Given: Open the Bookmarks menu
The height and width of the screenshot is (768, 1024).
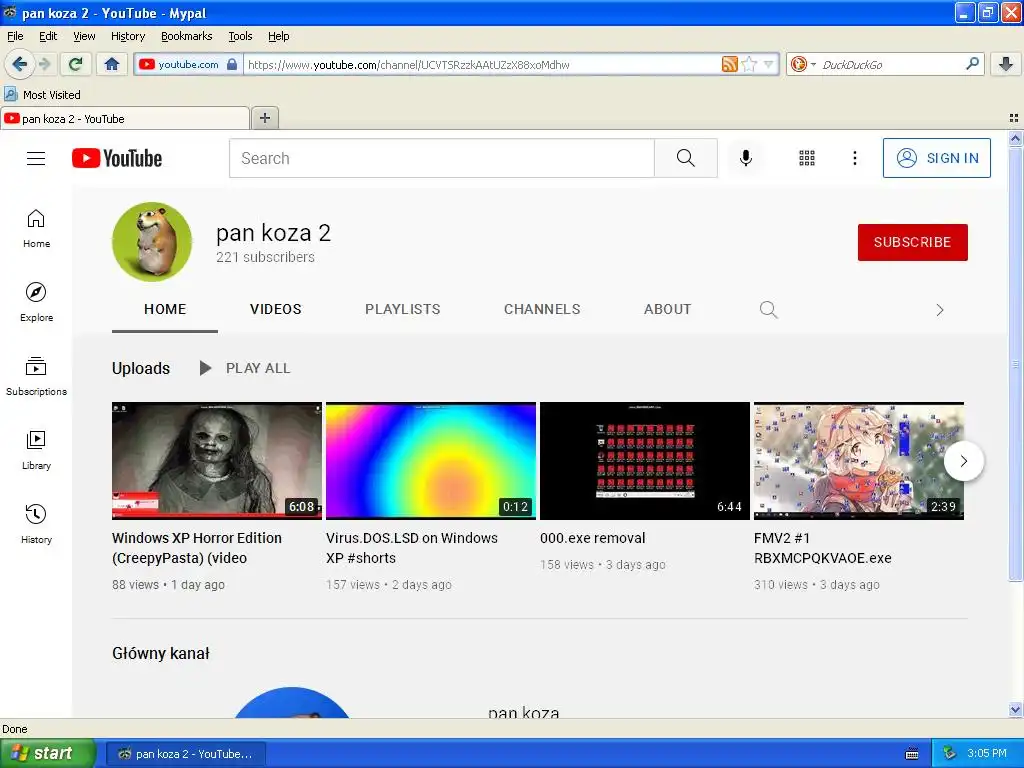Looking at the screenshot, I should point(186,36).
